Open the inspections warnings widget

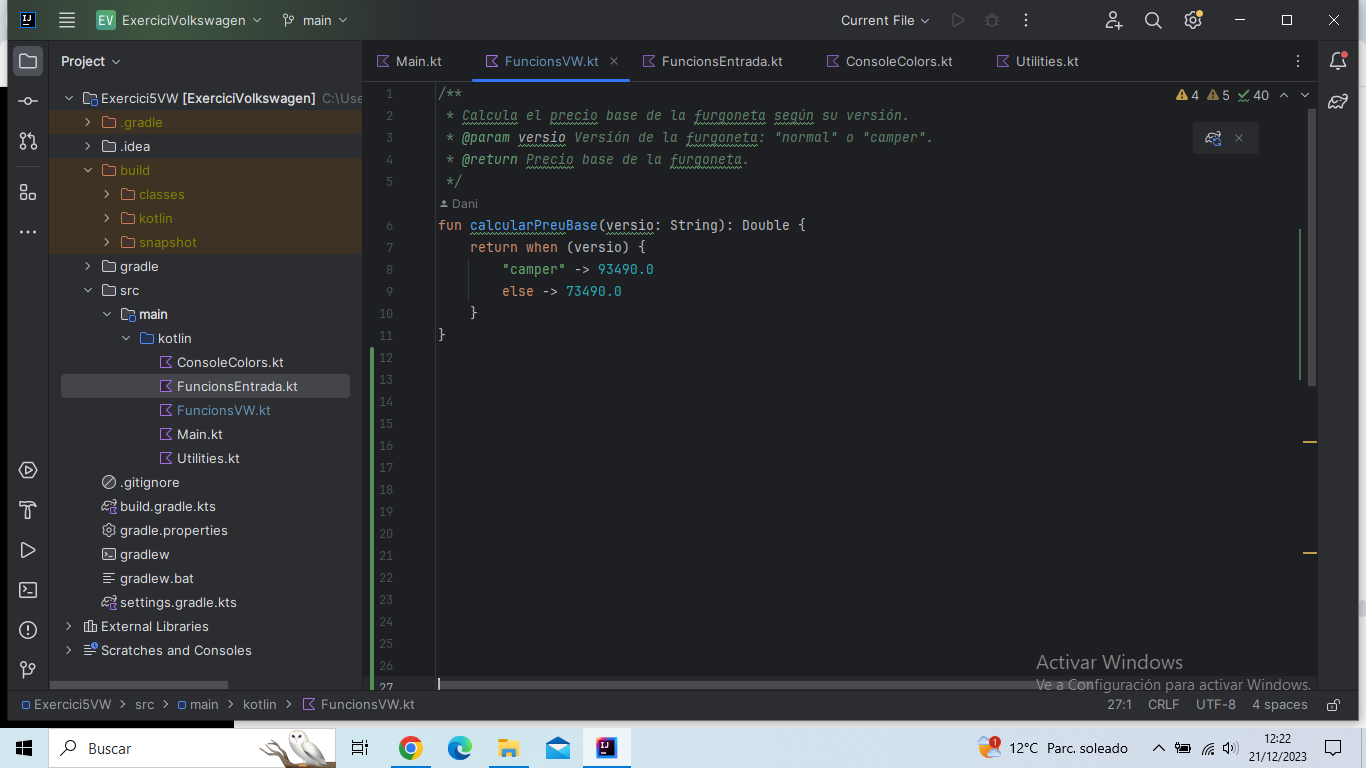1223,95
